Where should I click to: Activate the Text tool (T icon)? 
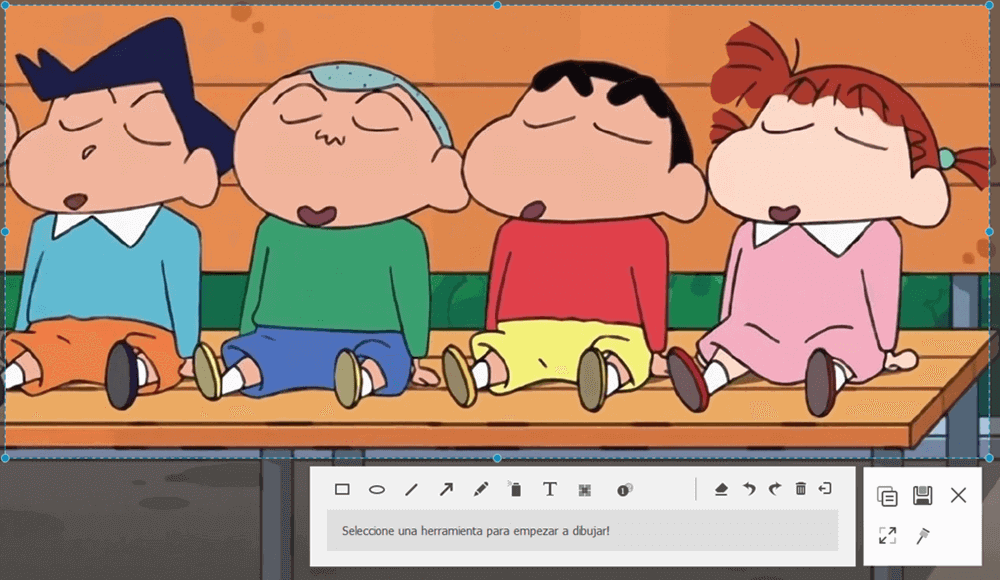click(x=550, y=489)
